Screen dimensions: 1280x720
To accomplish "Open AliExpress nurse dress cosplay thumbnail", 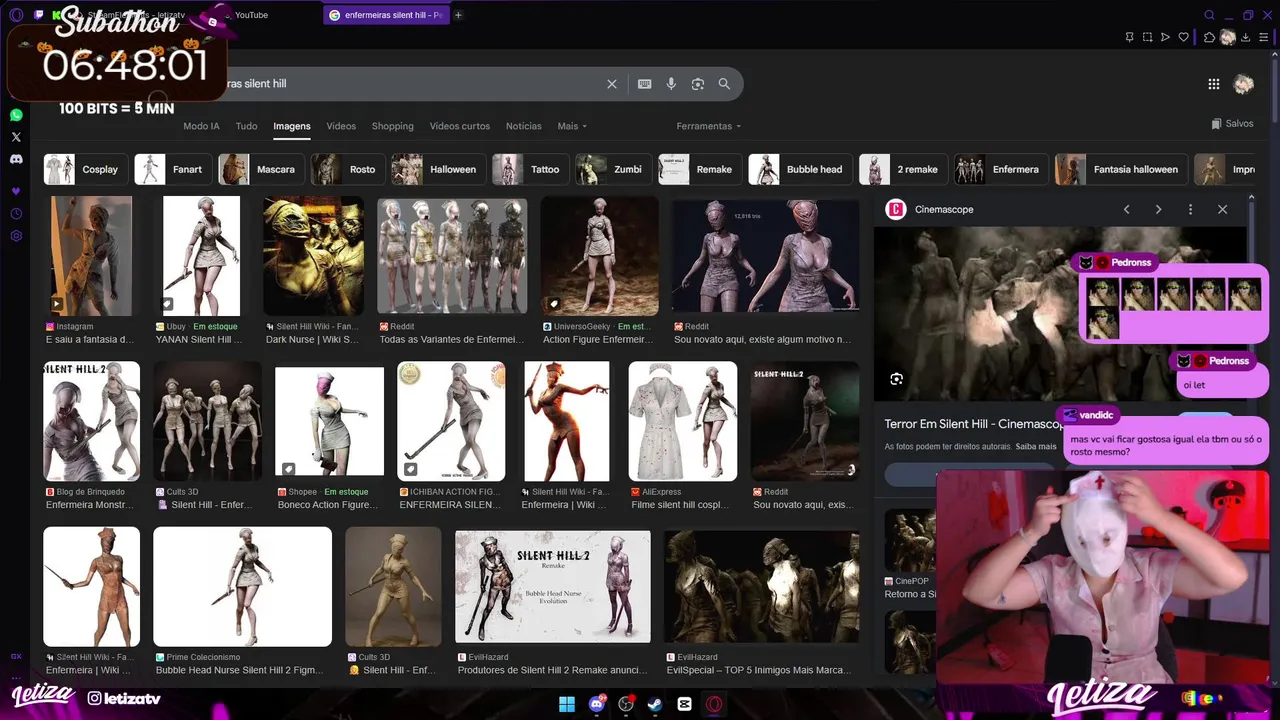I will 683,421.
